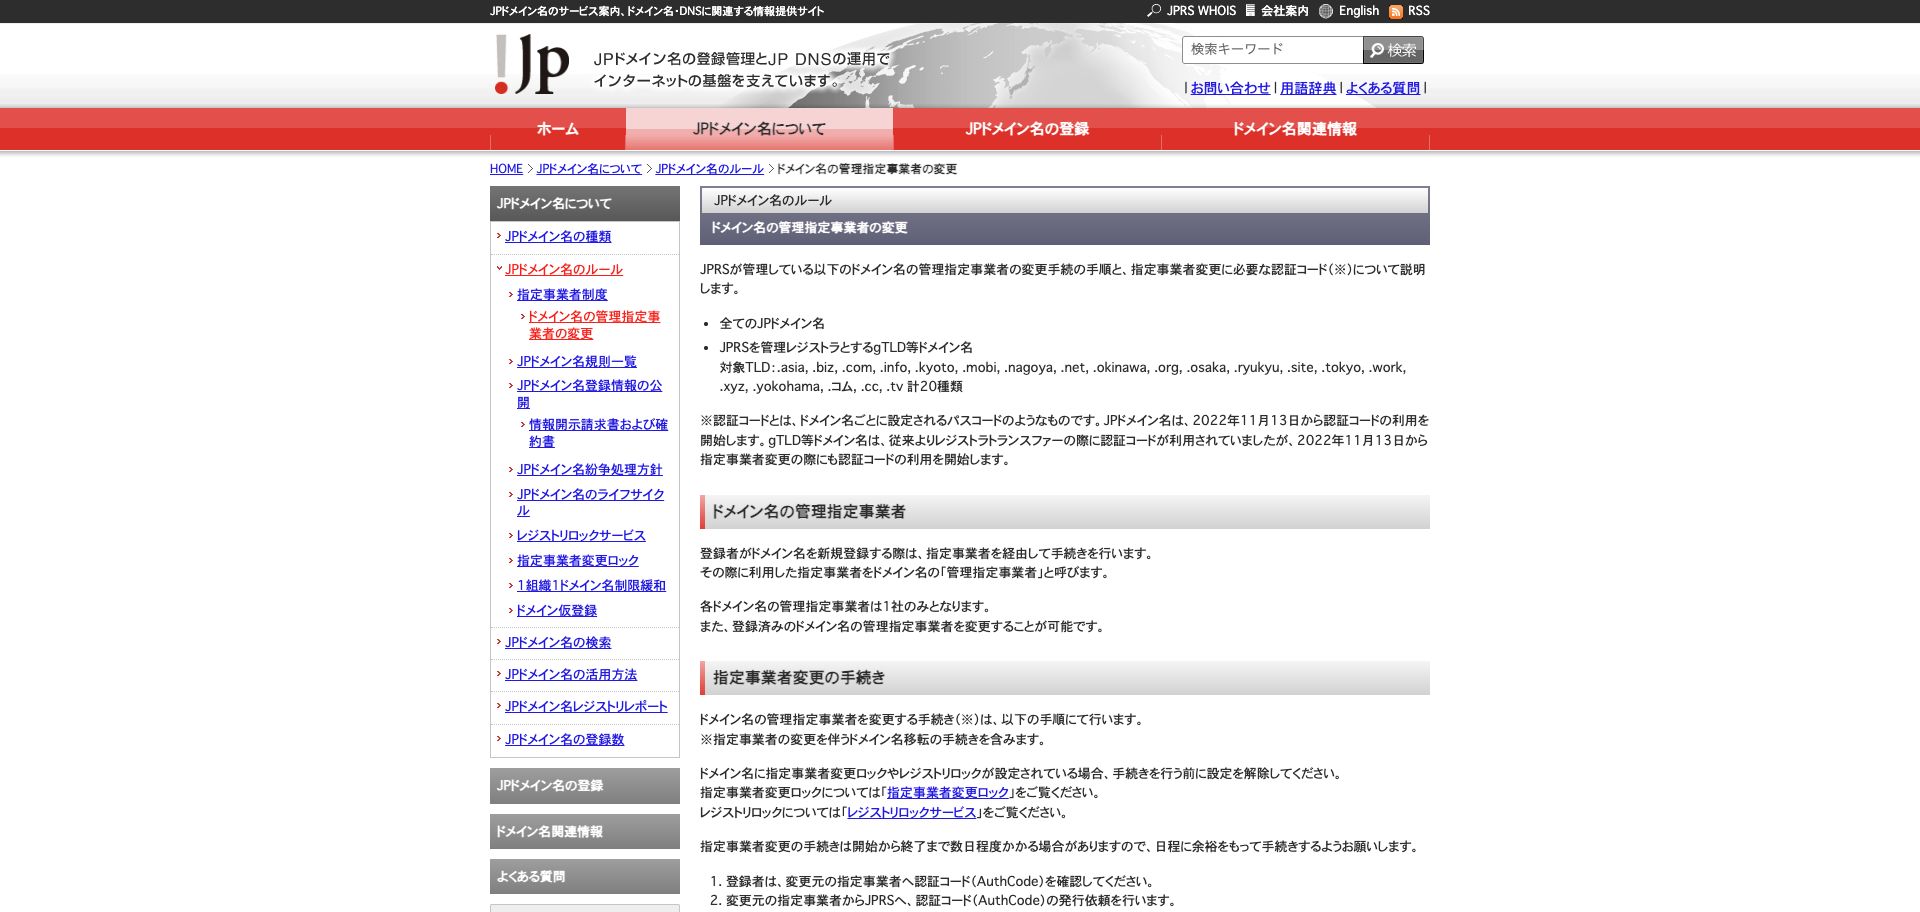Open sidebar item 指定事業者変更ロック

577,561
